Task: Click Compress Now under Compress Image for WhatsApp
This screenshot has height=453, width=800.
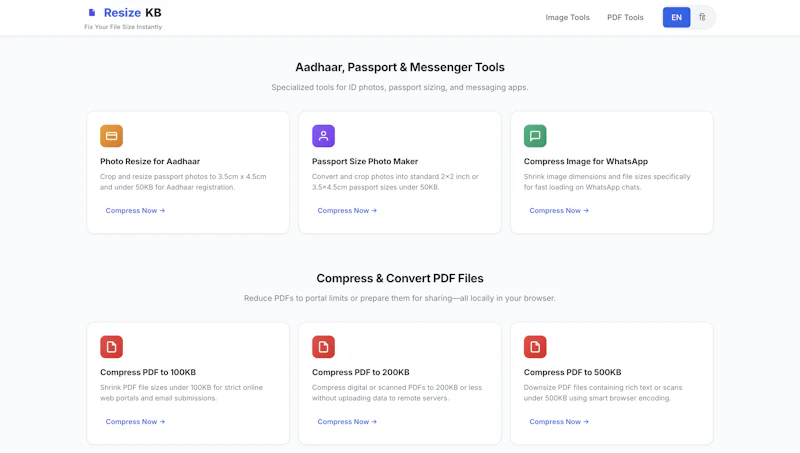Action: (559, 211)
